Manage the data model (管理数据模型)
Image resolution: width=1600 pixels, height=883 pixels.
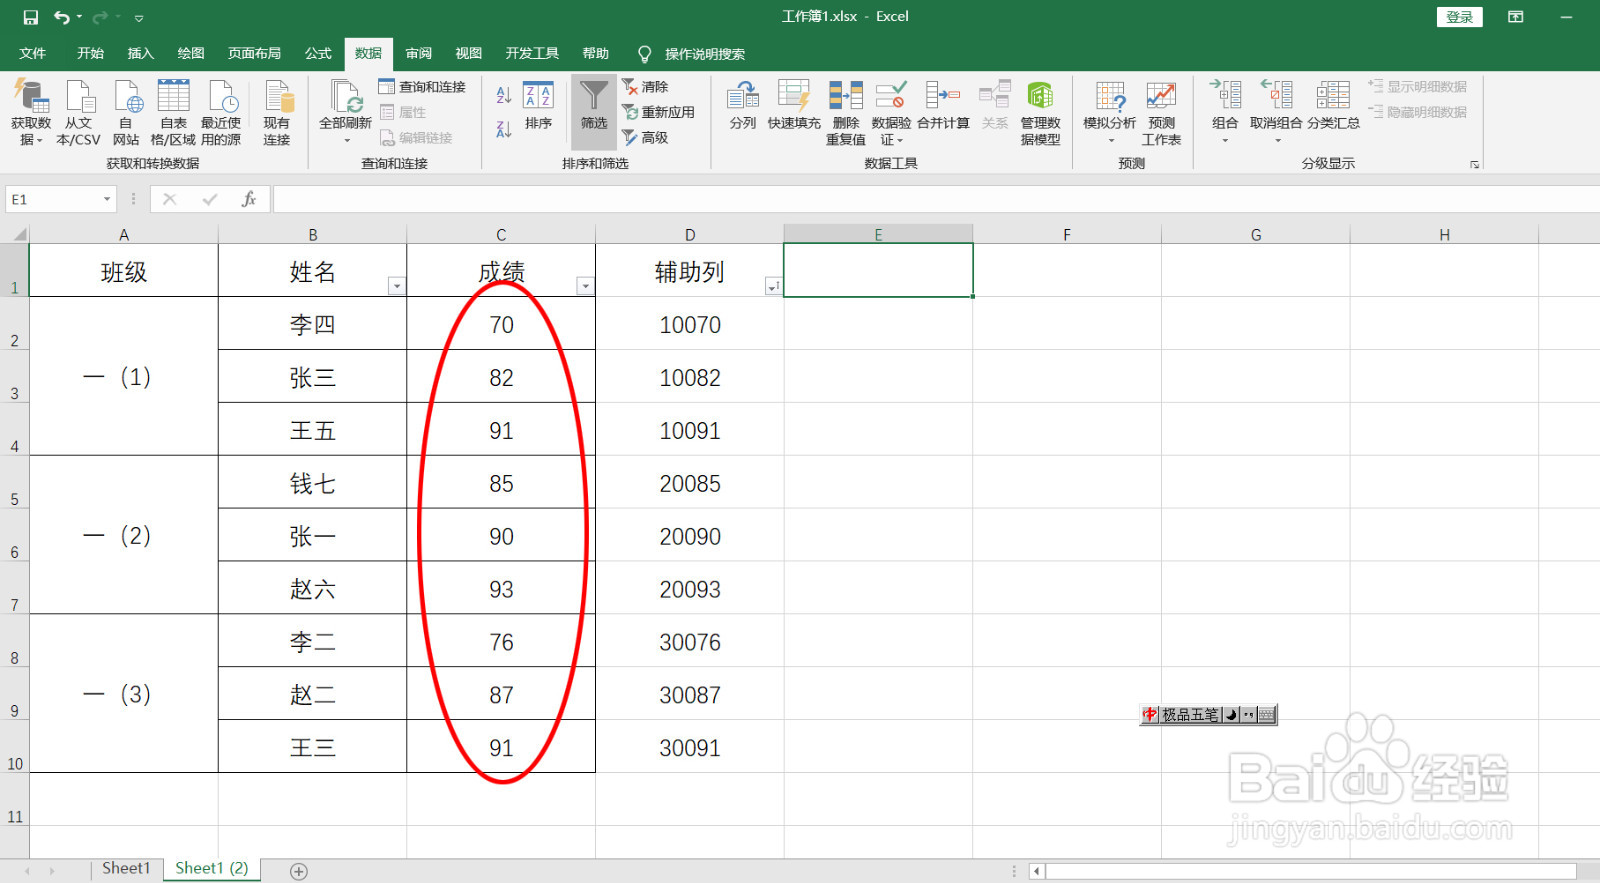click(1040, 113)
